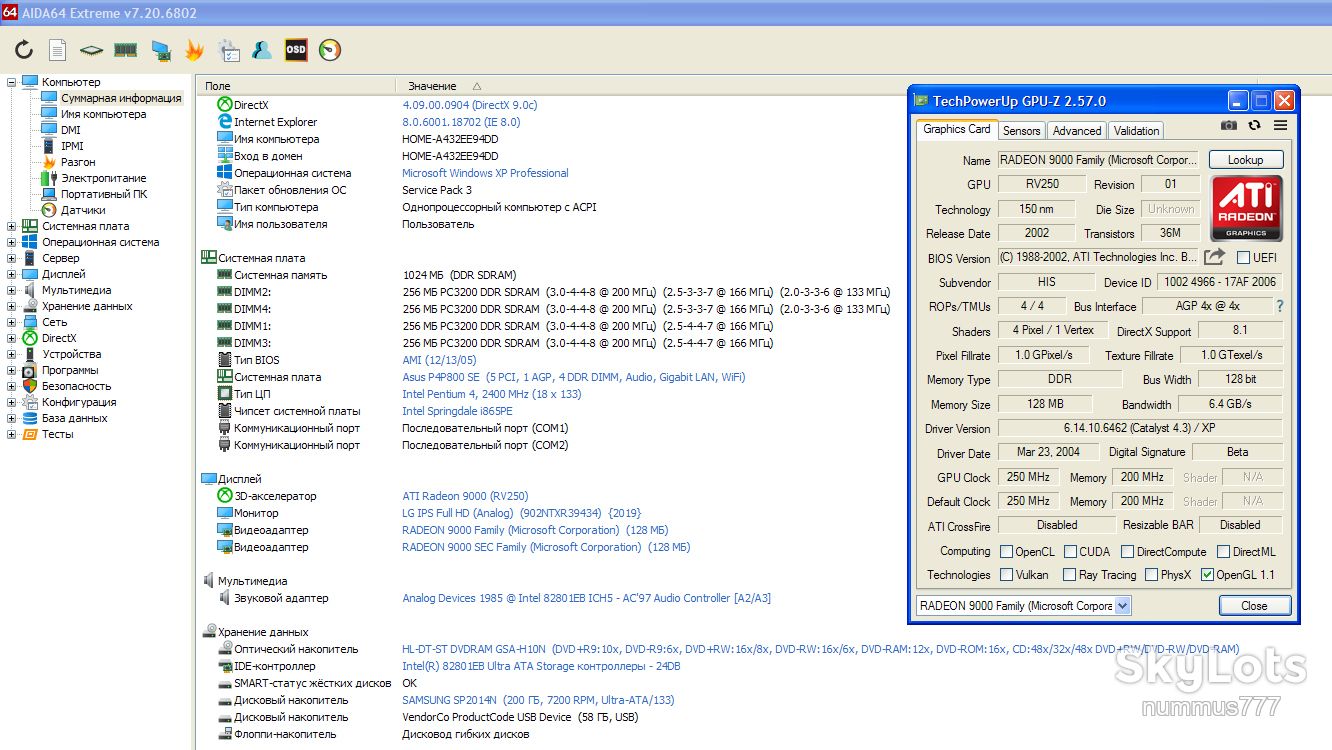Toggle the OpenCL checkbox
This screenshot has height=750, width=1332.
[x=1006, y=551]
